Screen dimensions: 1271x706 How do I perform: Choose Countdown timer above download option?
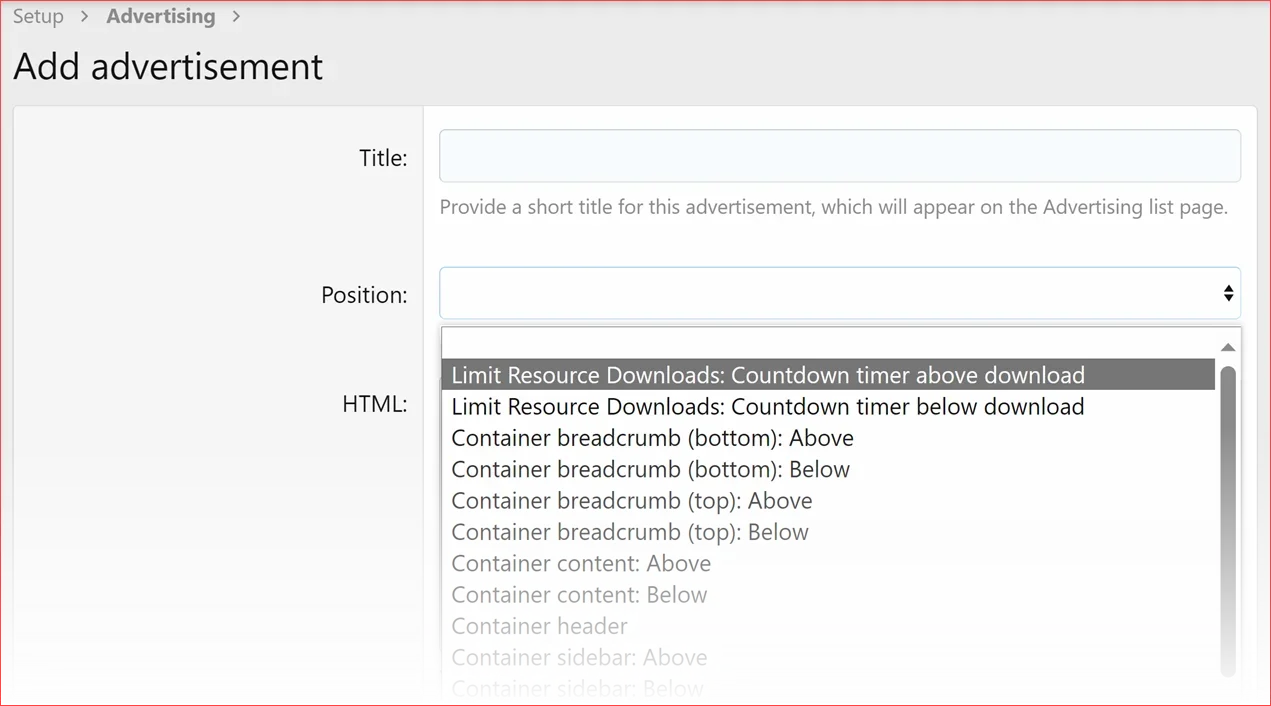[768, 375]
